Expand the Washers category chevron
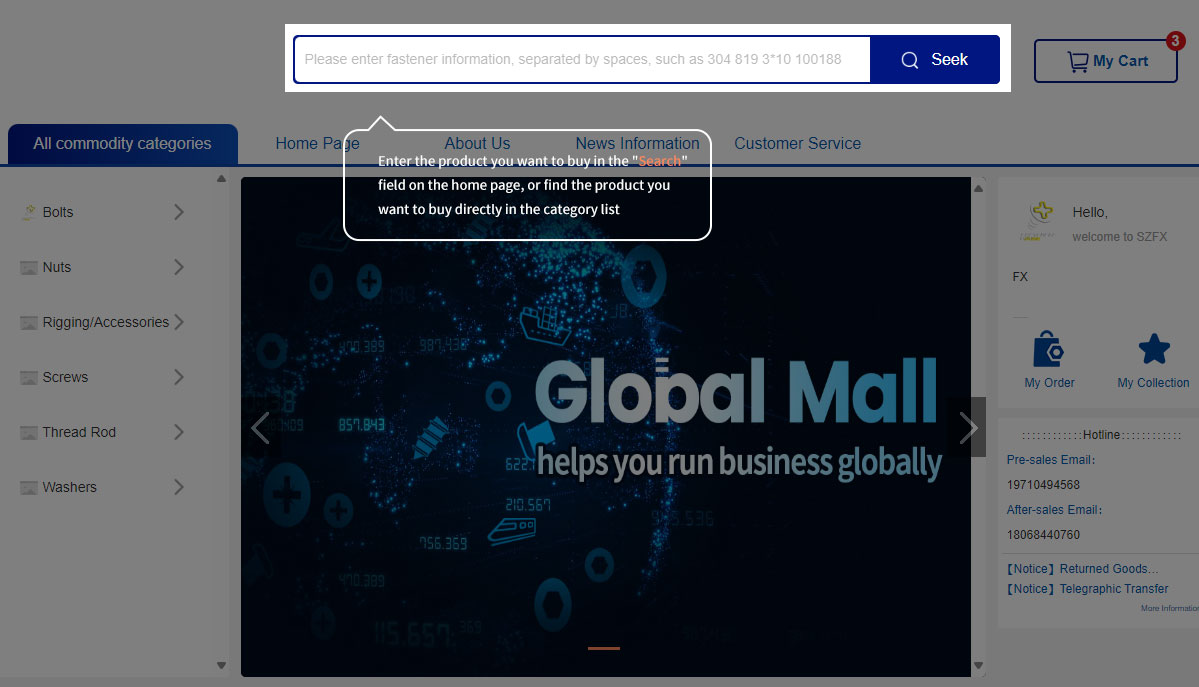Screen dimensions: 1199x687 tap(178, 487)
